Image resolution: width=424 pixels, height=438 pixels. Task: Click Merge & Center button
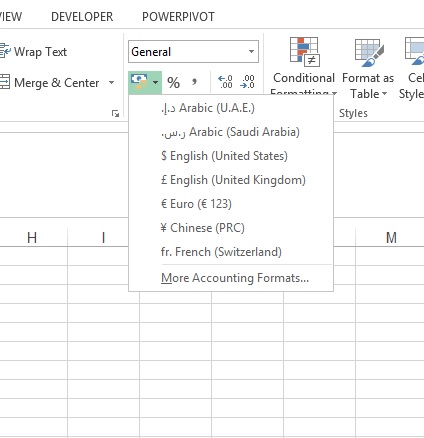point(50,83)
